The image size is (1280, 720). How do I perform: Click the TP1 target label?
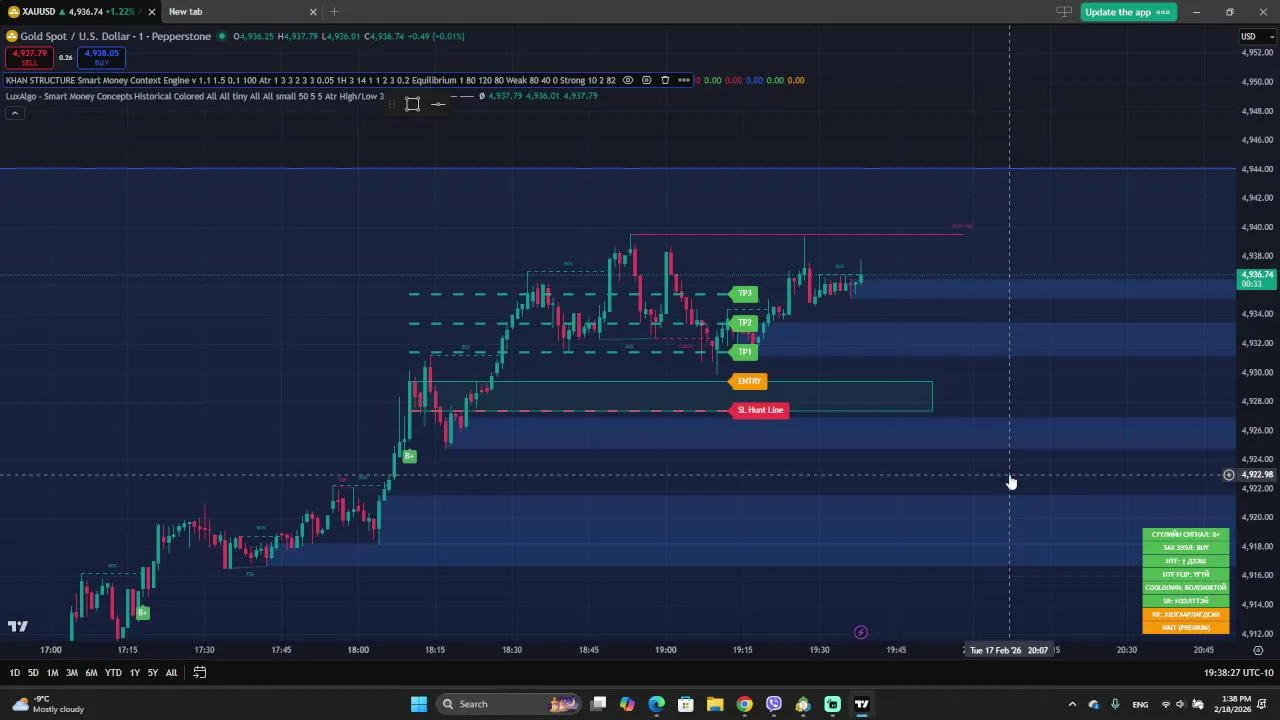(744, 352)
